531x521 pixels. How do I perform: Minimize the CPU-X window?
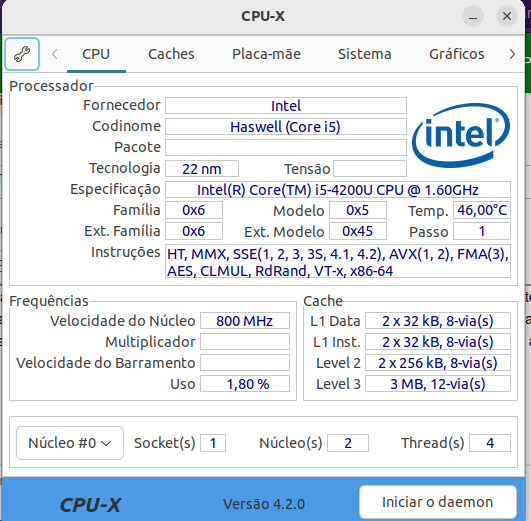(x=473, y=16)
